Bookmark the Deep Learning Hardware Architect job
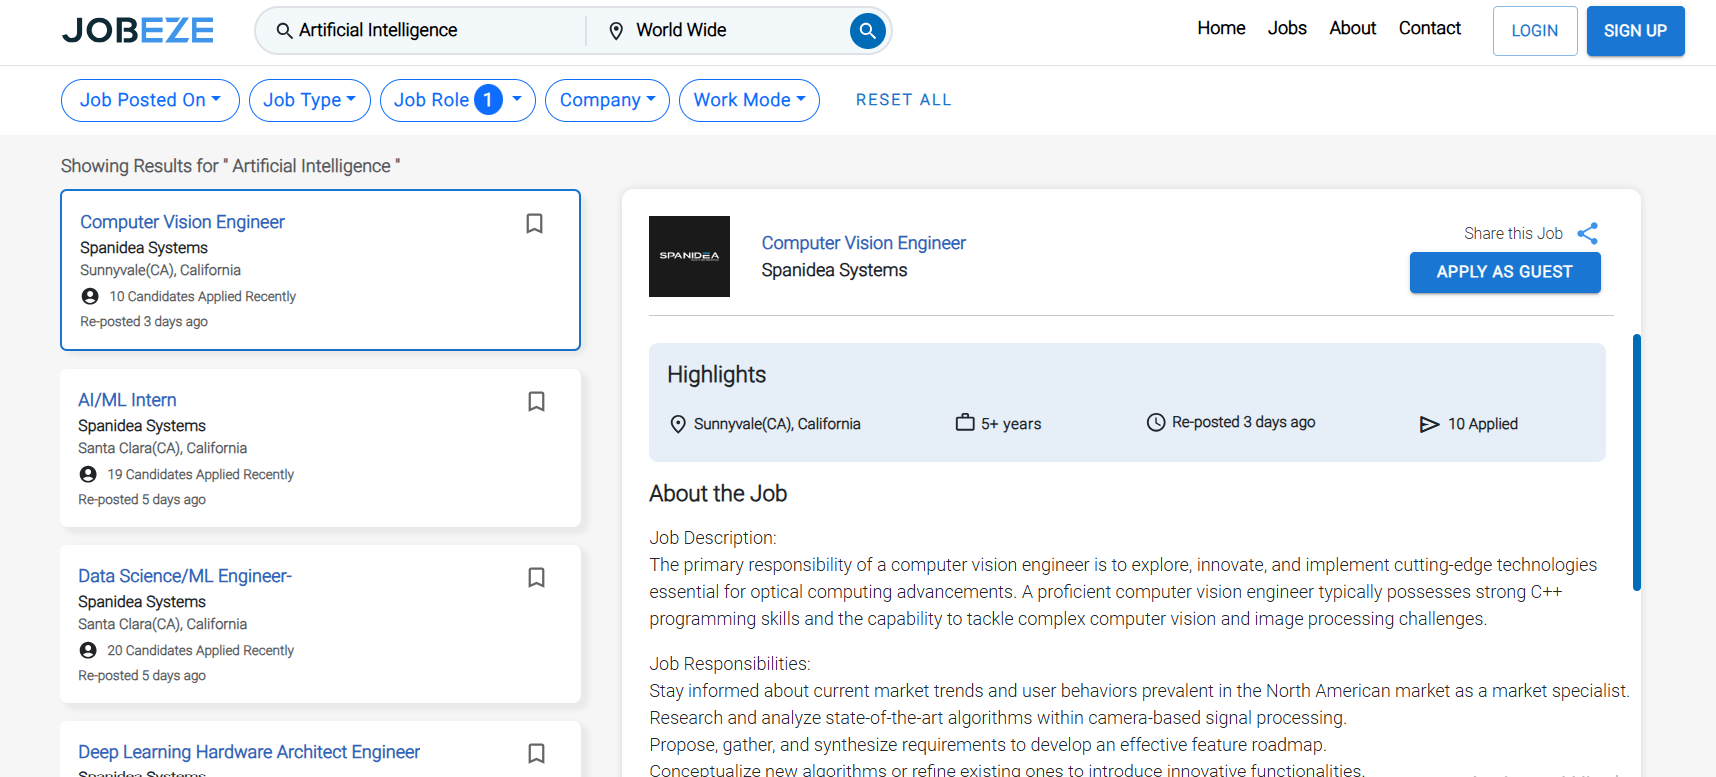This screenshot has width=1716, height=777. pos(537,753)
